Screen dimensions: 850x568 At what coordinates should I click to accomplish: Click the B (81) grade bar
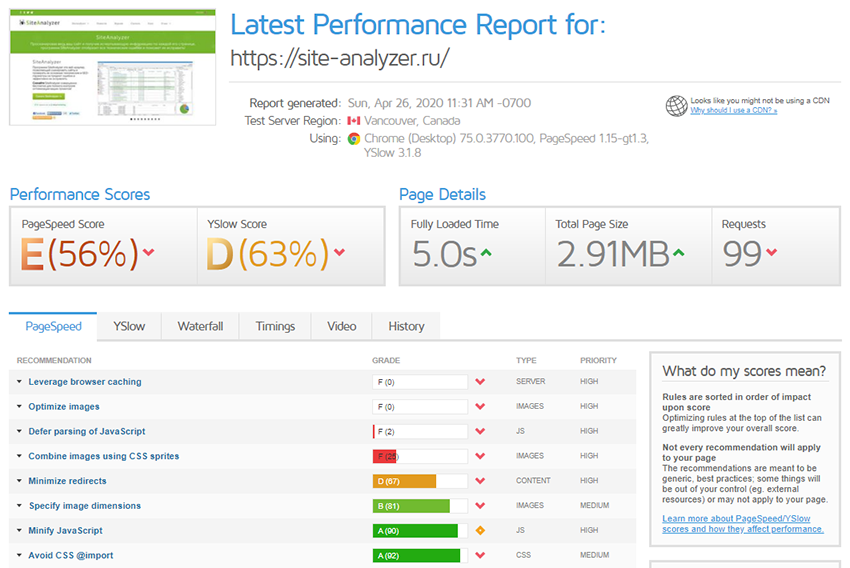click(x=420, y=506)
